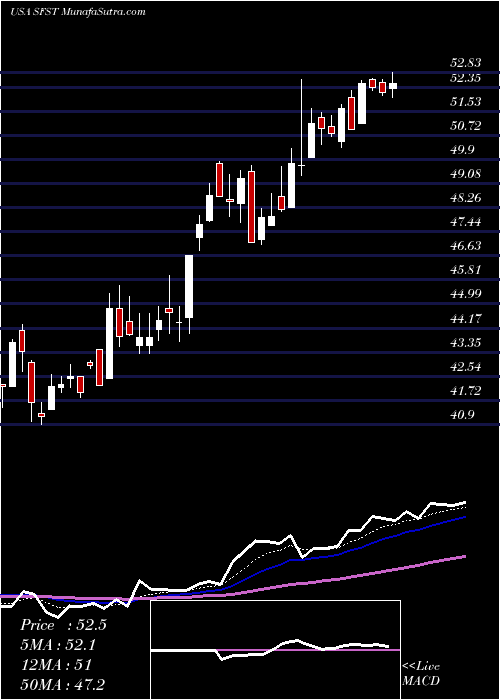Click the 49.08 price axis label
This screenshot has width=500, height=700.
pyautogui.click(x=465, y=175)
